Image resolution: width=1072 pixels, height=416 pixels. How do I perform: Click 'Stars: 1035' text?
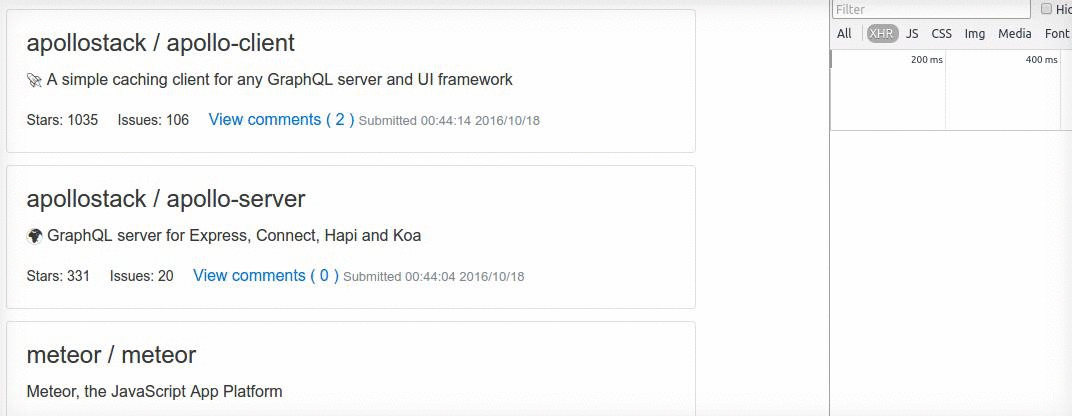[x=62, y=120]
